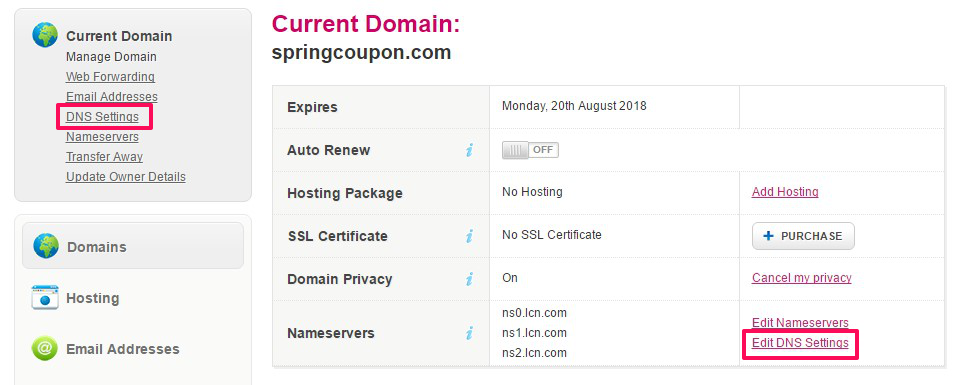
Task: Click the ns0.lcn.com nameserver entry
Action: click(535, 313)
